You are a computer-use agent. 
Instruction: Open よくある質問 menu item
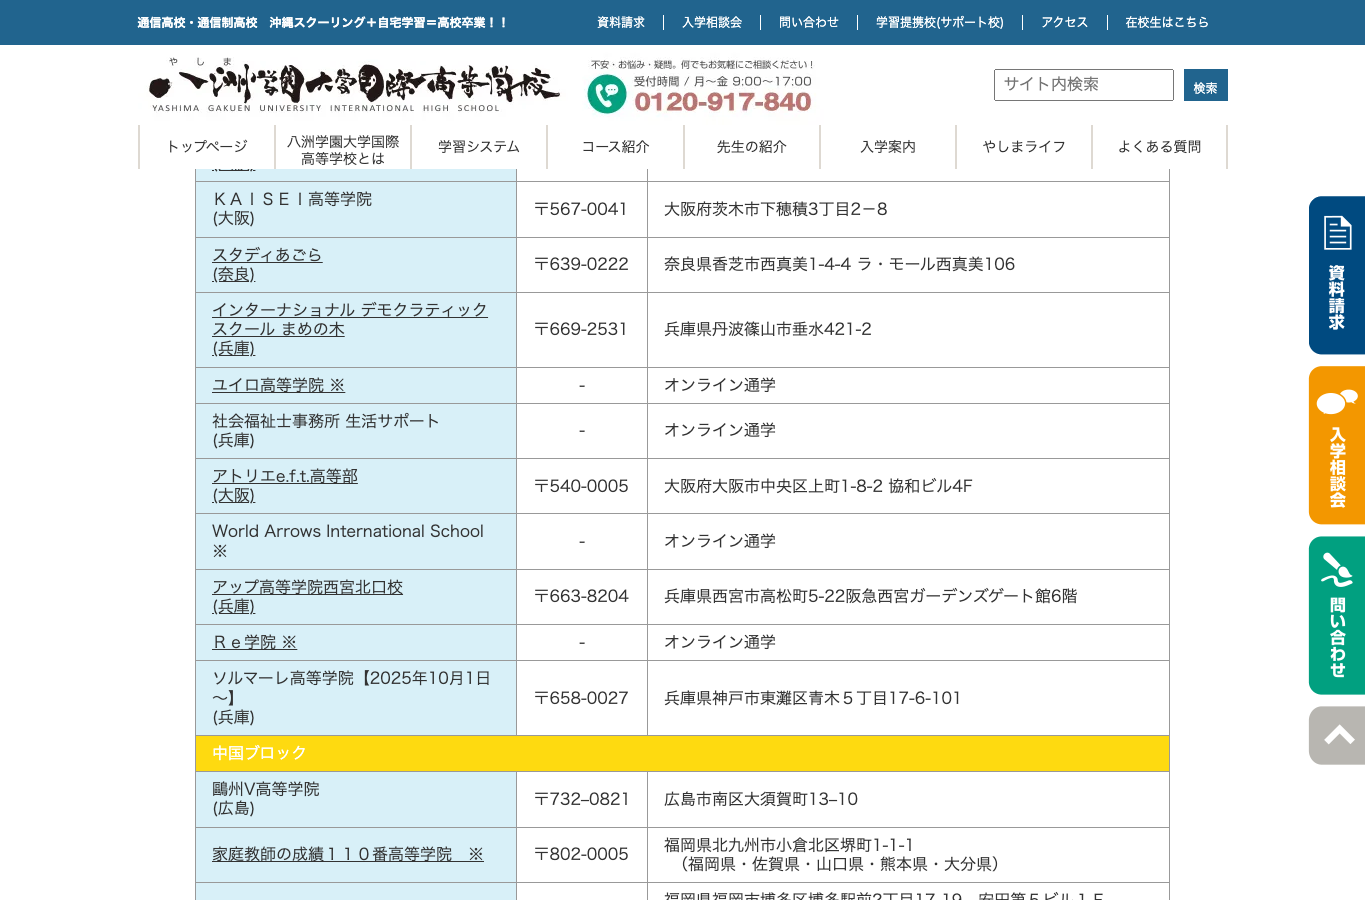(x=1160, y=147)
